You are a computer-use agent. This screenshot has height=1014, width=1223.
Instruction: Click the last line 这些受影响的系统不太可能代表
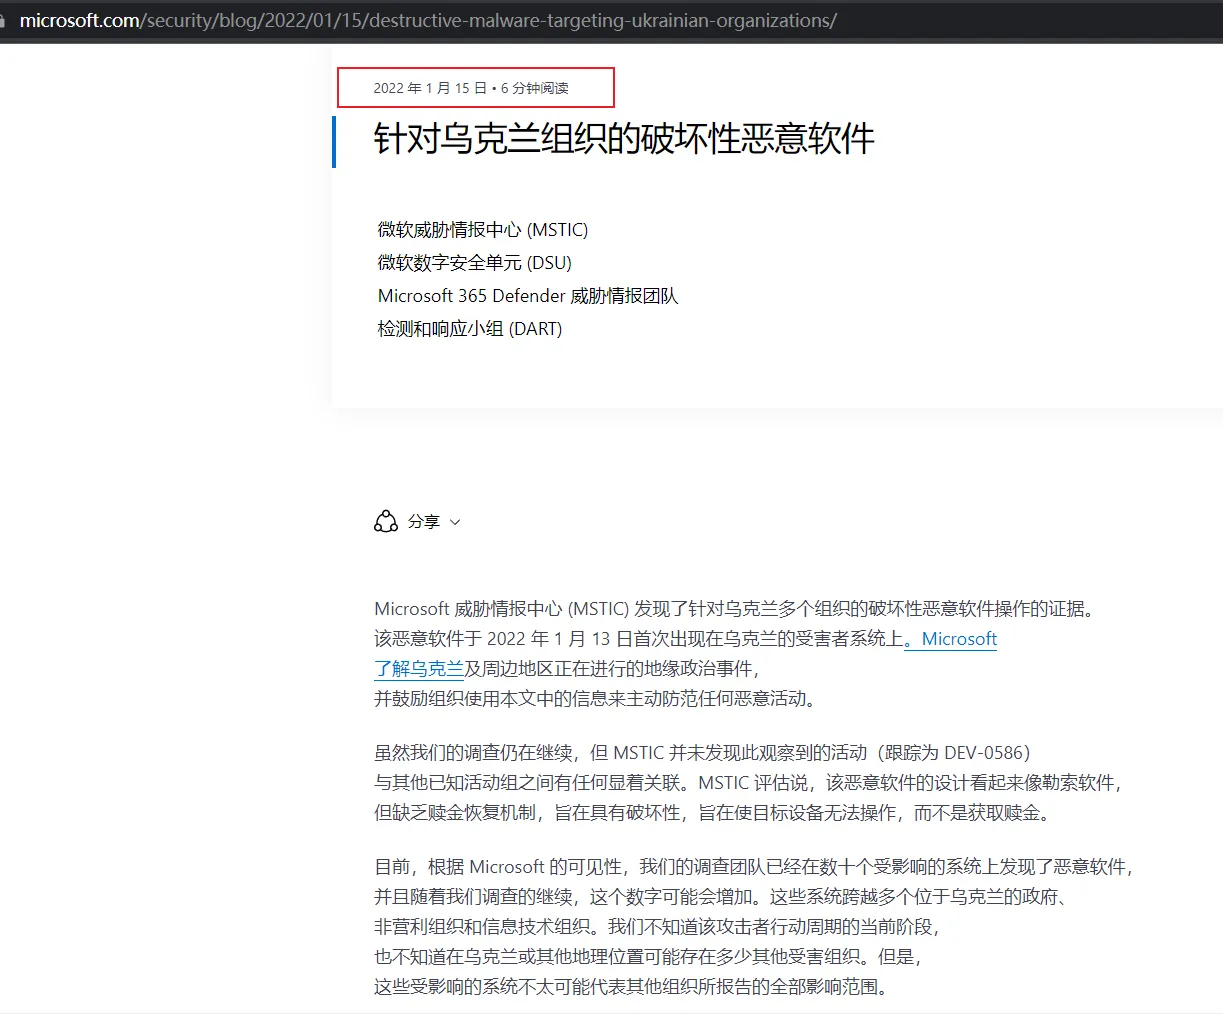tap(632, 987)
